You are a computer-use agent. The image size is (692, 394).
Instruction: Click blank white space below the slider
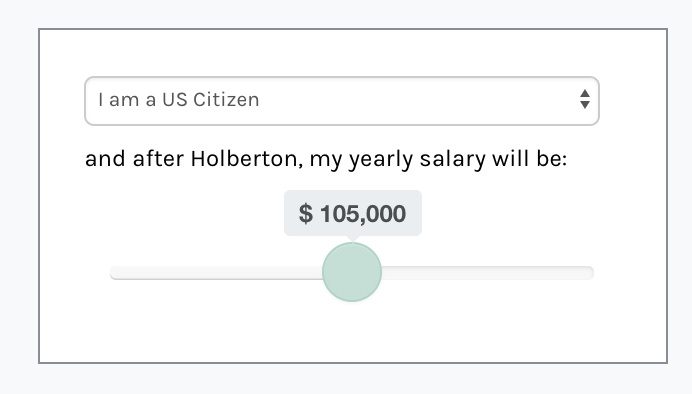352,333
